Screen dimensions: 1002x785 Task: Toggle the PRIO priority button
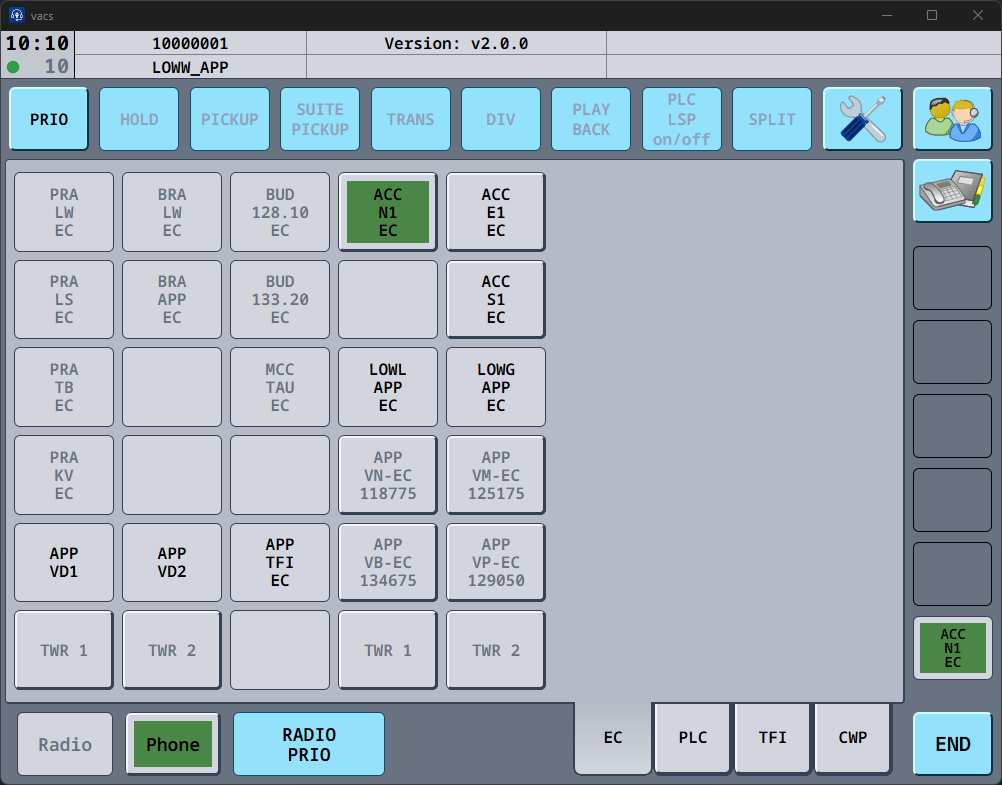click(49, 119)
